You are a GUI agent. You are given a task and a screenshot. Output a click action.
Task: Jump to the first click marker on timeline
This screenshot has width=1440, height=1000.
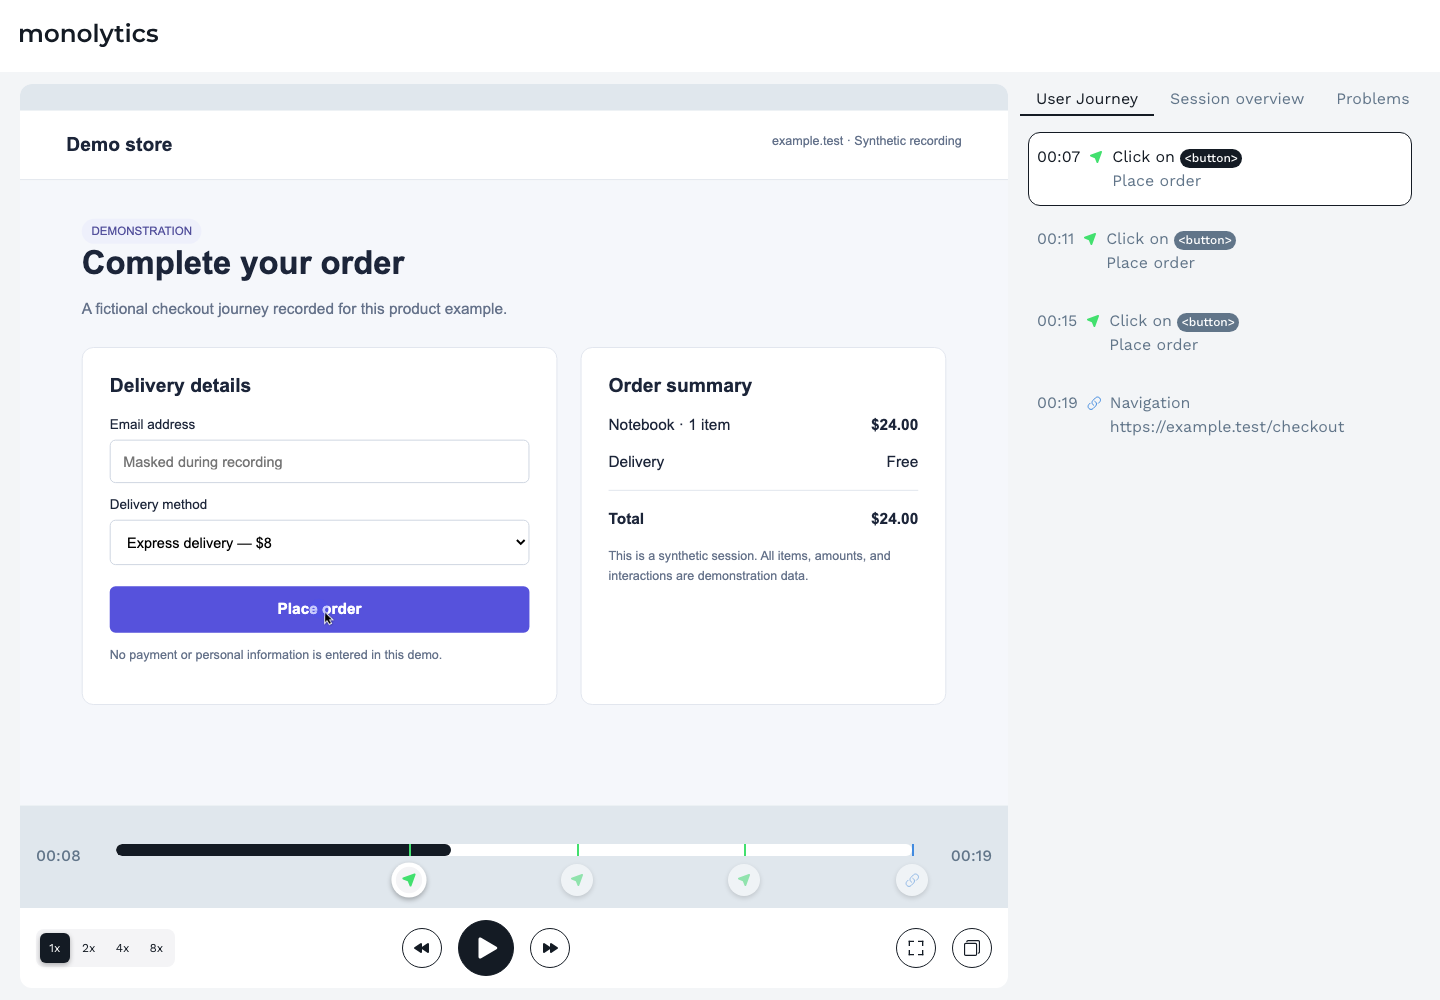coord(409,880)
